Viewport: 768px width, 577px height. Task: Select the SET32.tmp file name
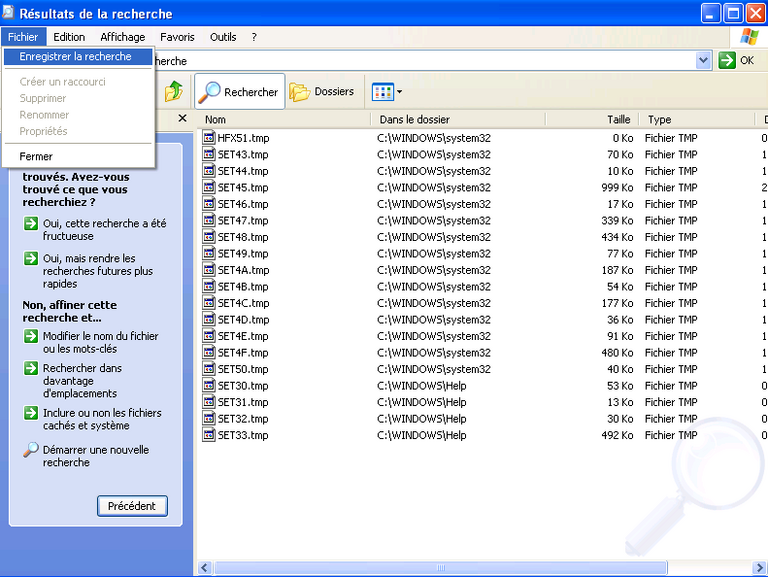pos(243,419)
